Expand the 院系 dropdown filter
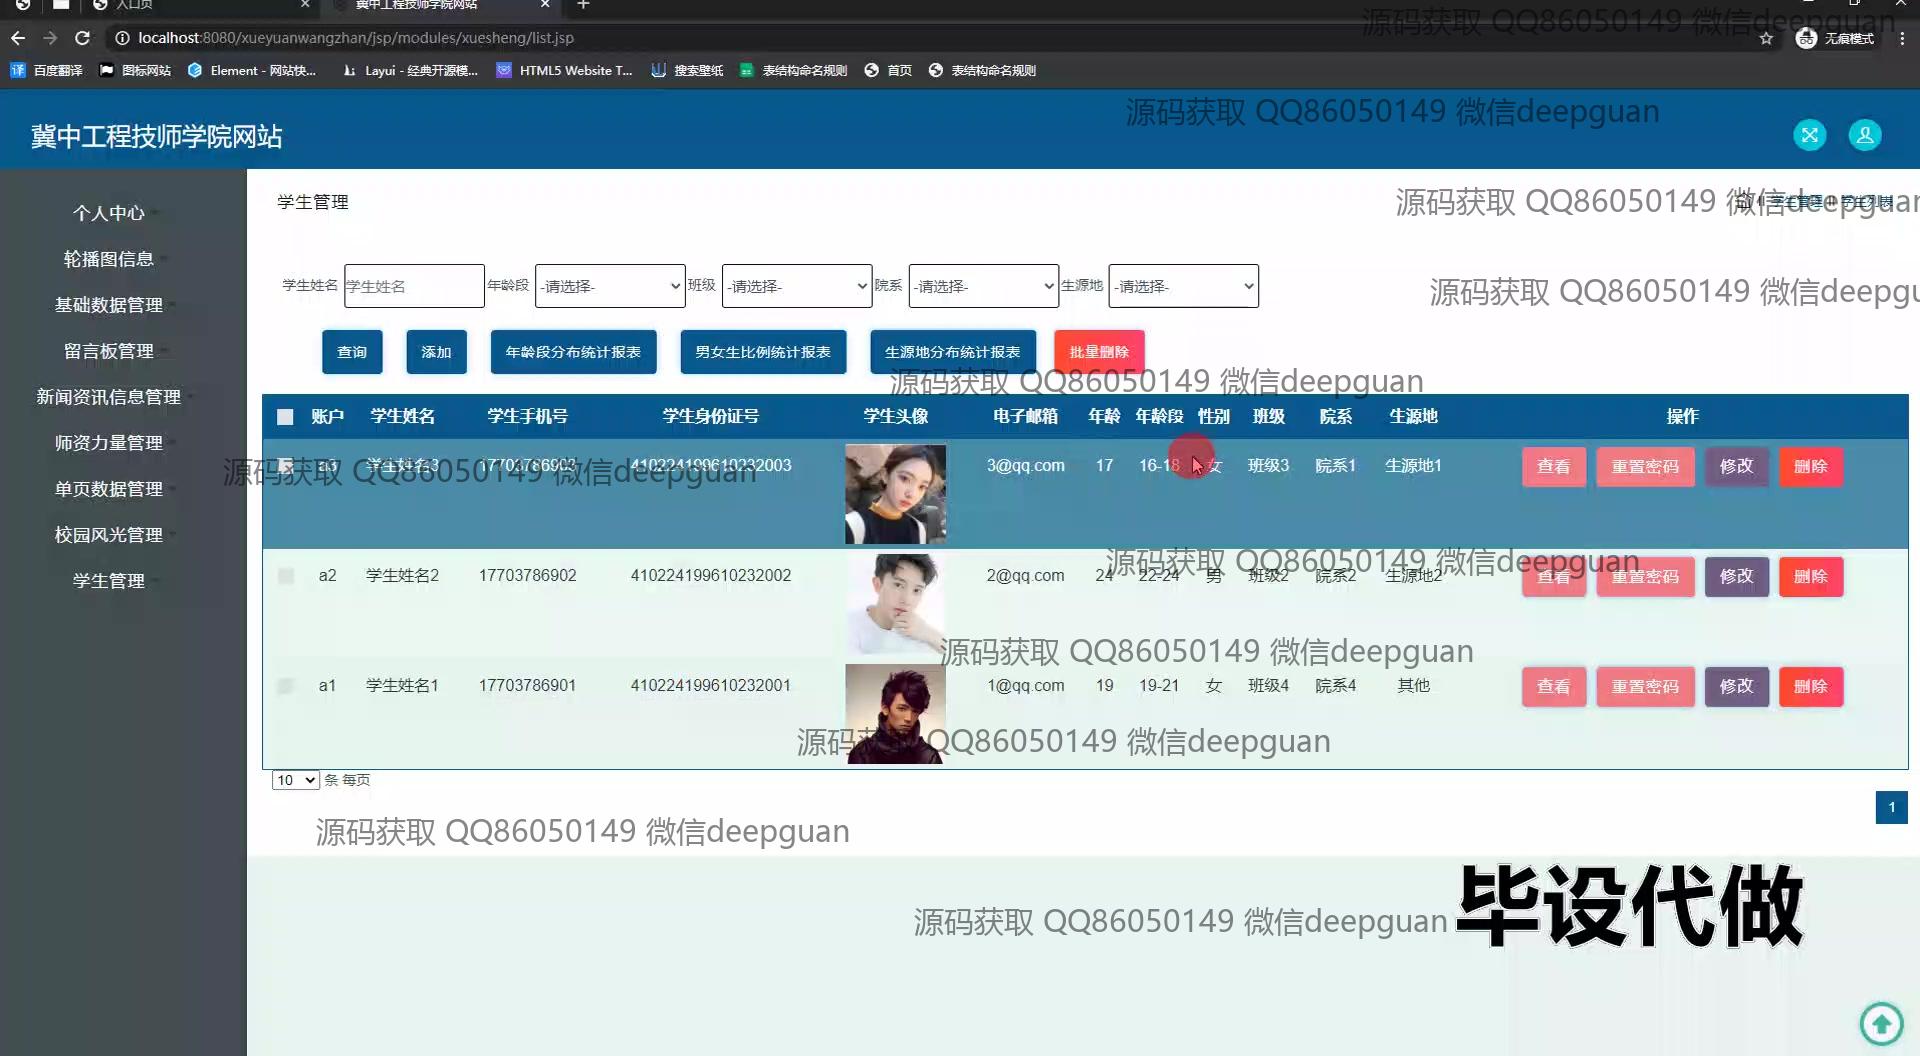Image resolution: width=1920 pixels, height=1056 pixels. pyautogui.click(x=983, y=286)
